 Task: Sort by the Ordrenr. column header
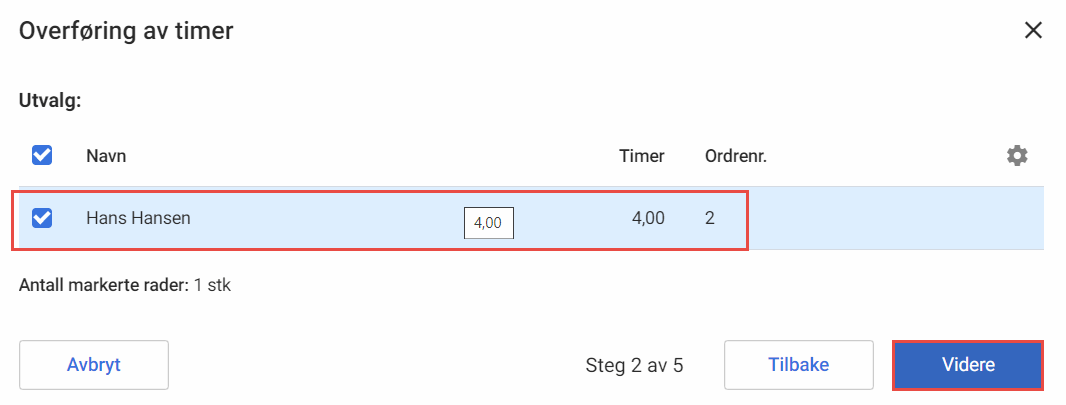(x=736, y=156)
